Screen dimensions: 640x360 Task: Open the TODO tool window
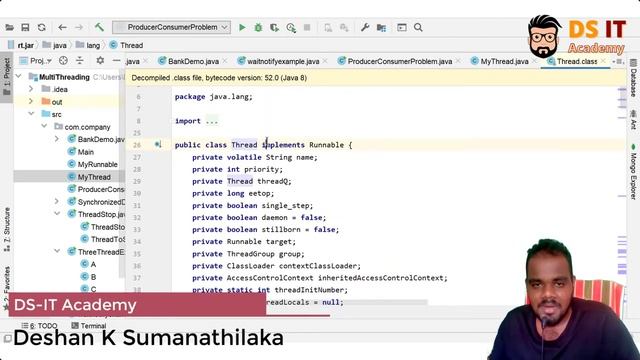(x=39, y=326)
